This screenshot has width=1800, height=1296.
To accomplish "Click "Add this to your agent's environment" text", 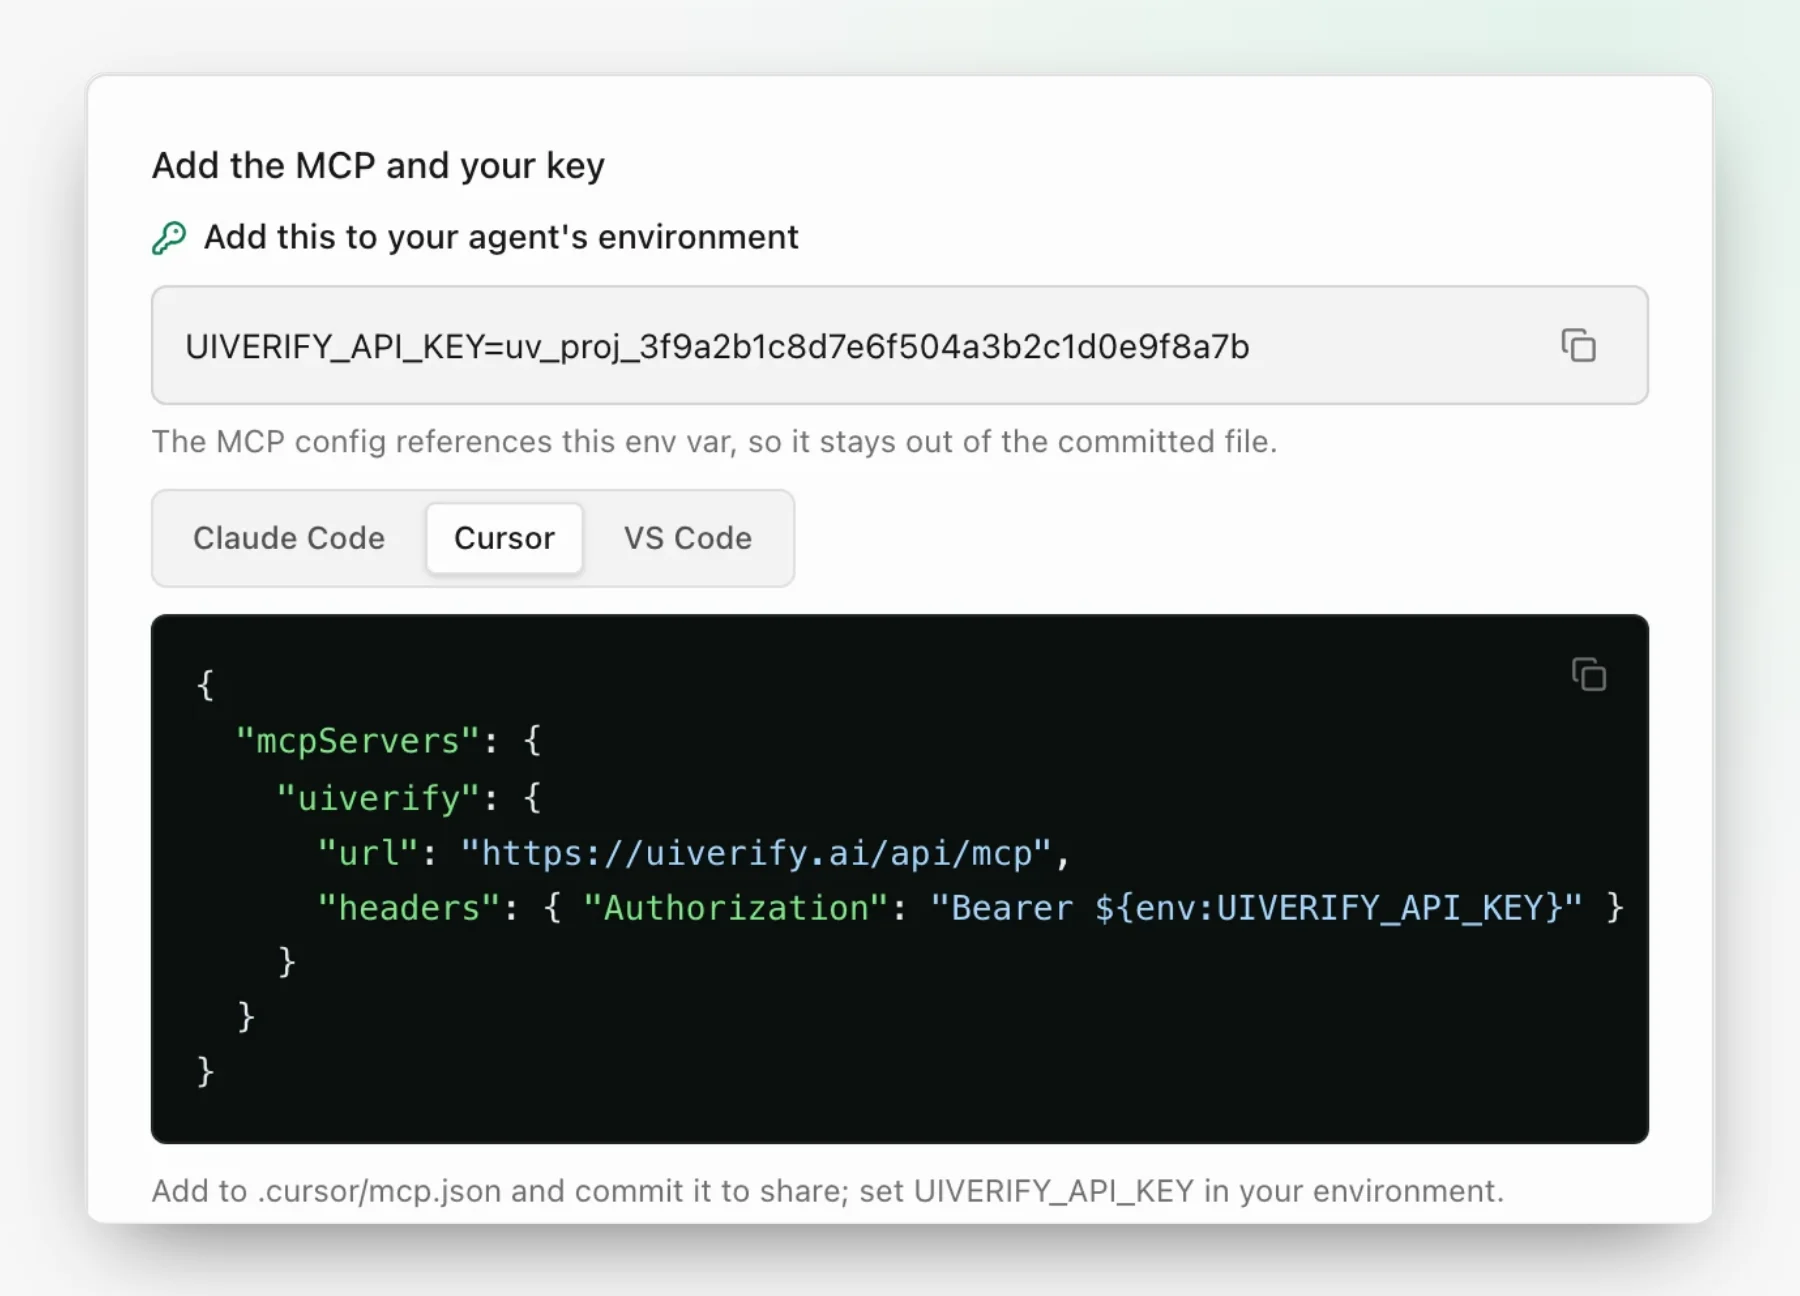I will pyautogui.click(x=501, y=237).
